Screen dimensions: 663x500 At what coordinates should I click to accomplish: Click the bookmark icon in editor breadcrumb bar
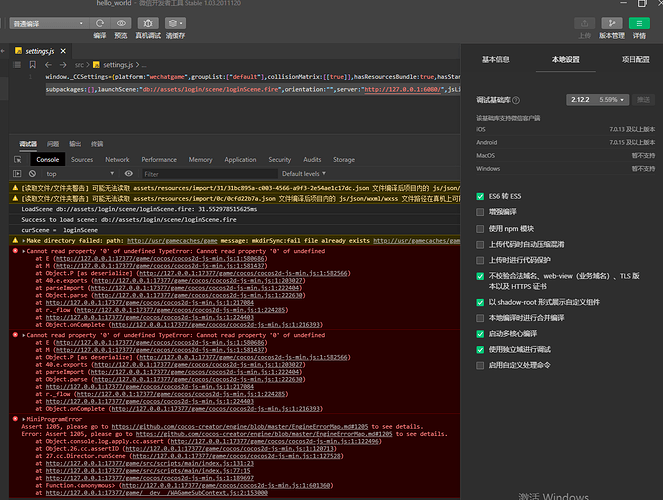point(33,65)
